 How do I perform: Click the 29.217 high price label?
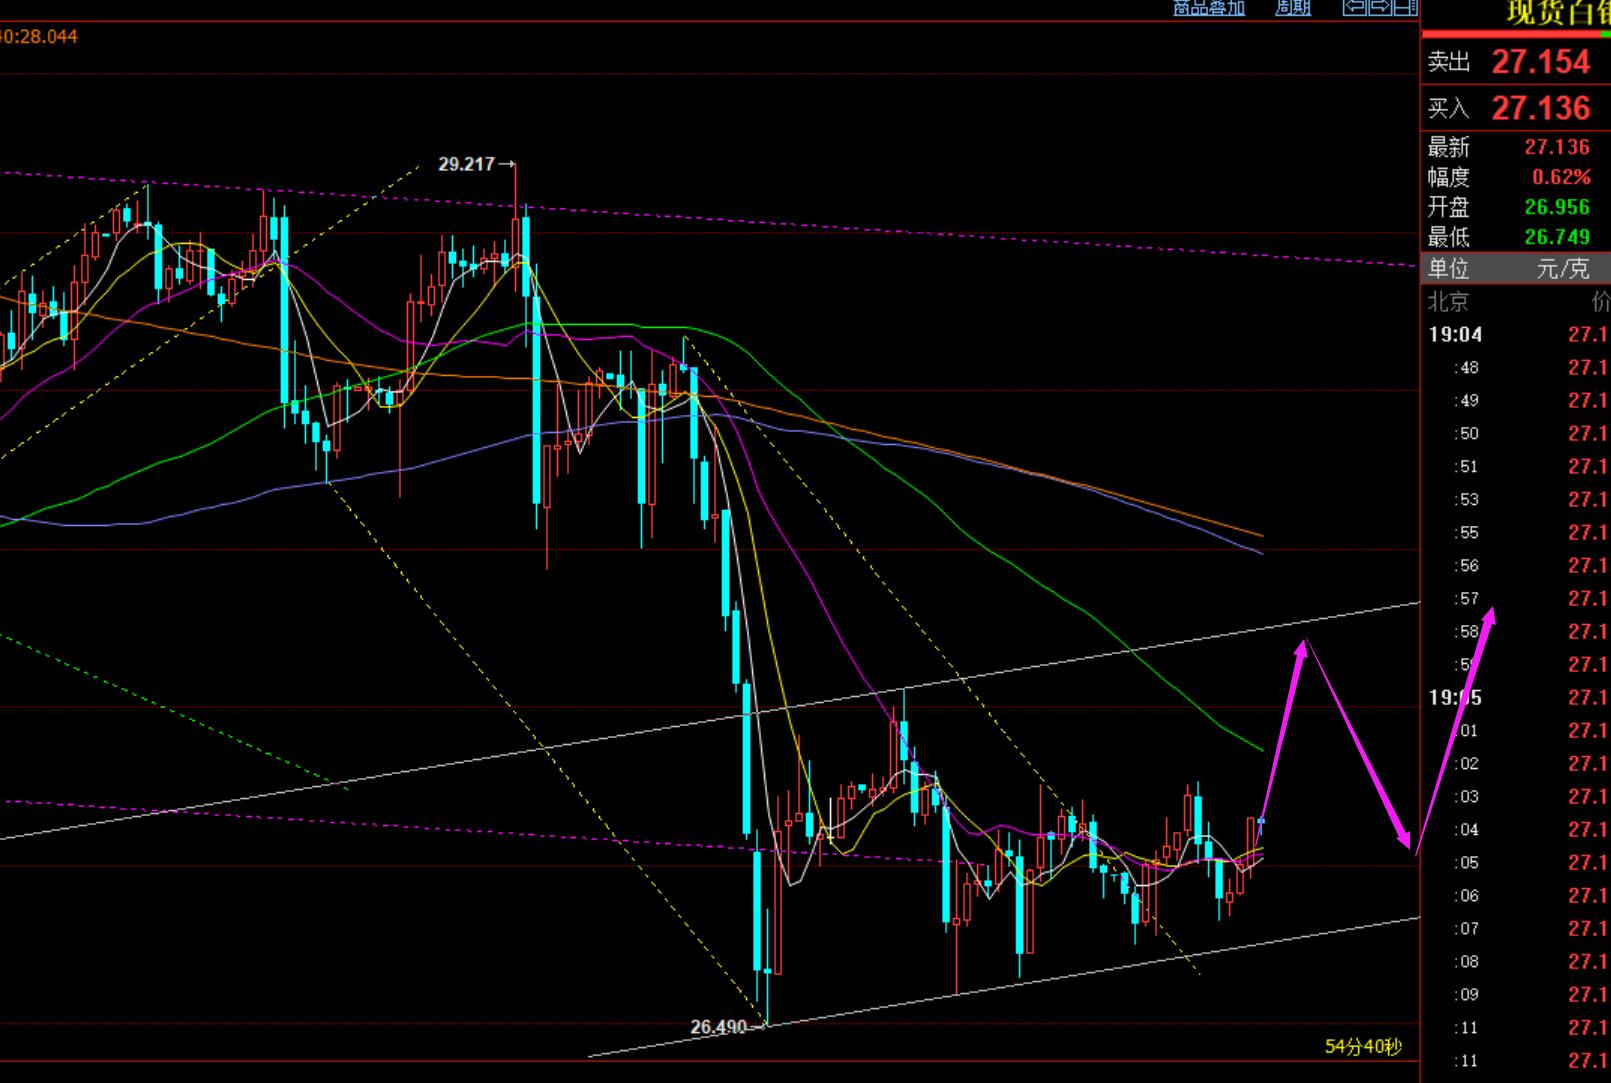[466, 164]
